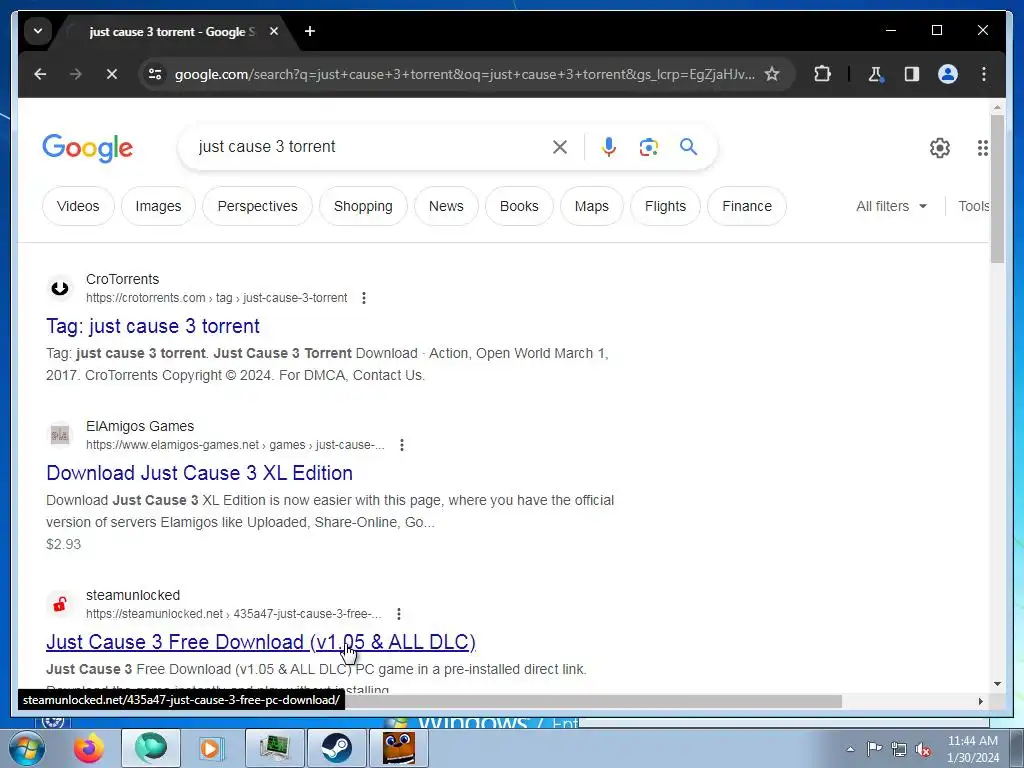Open the network tray icon
The height and width of the screenshot is (768, 1024).
click(899, 749)
